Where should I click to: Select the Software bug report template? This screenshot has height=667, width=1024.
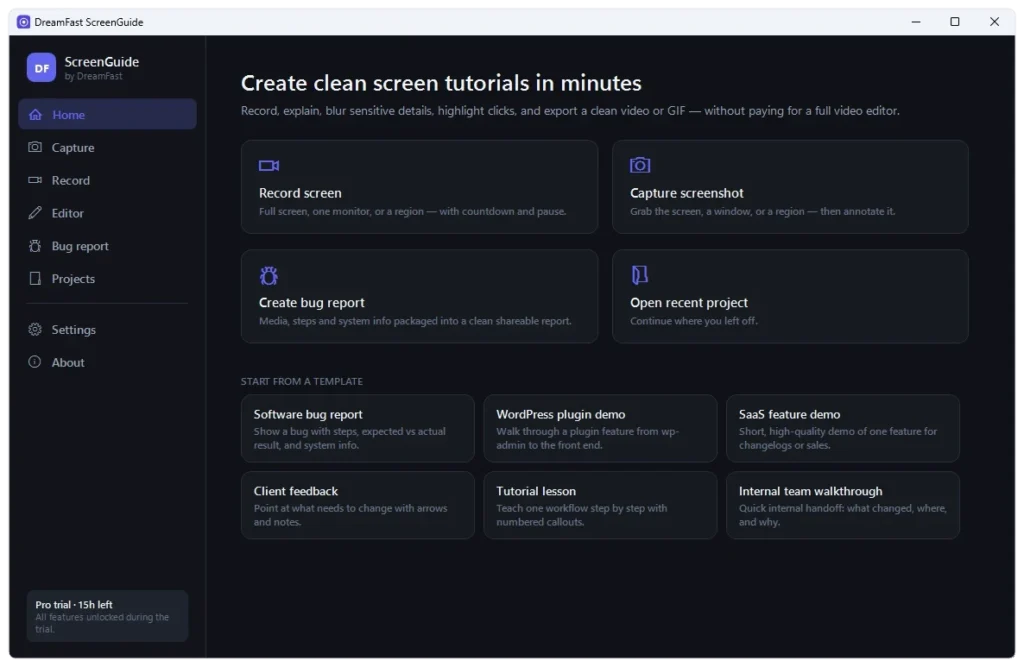pos(357,429)
